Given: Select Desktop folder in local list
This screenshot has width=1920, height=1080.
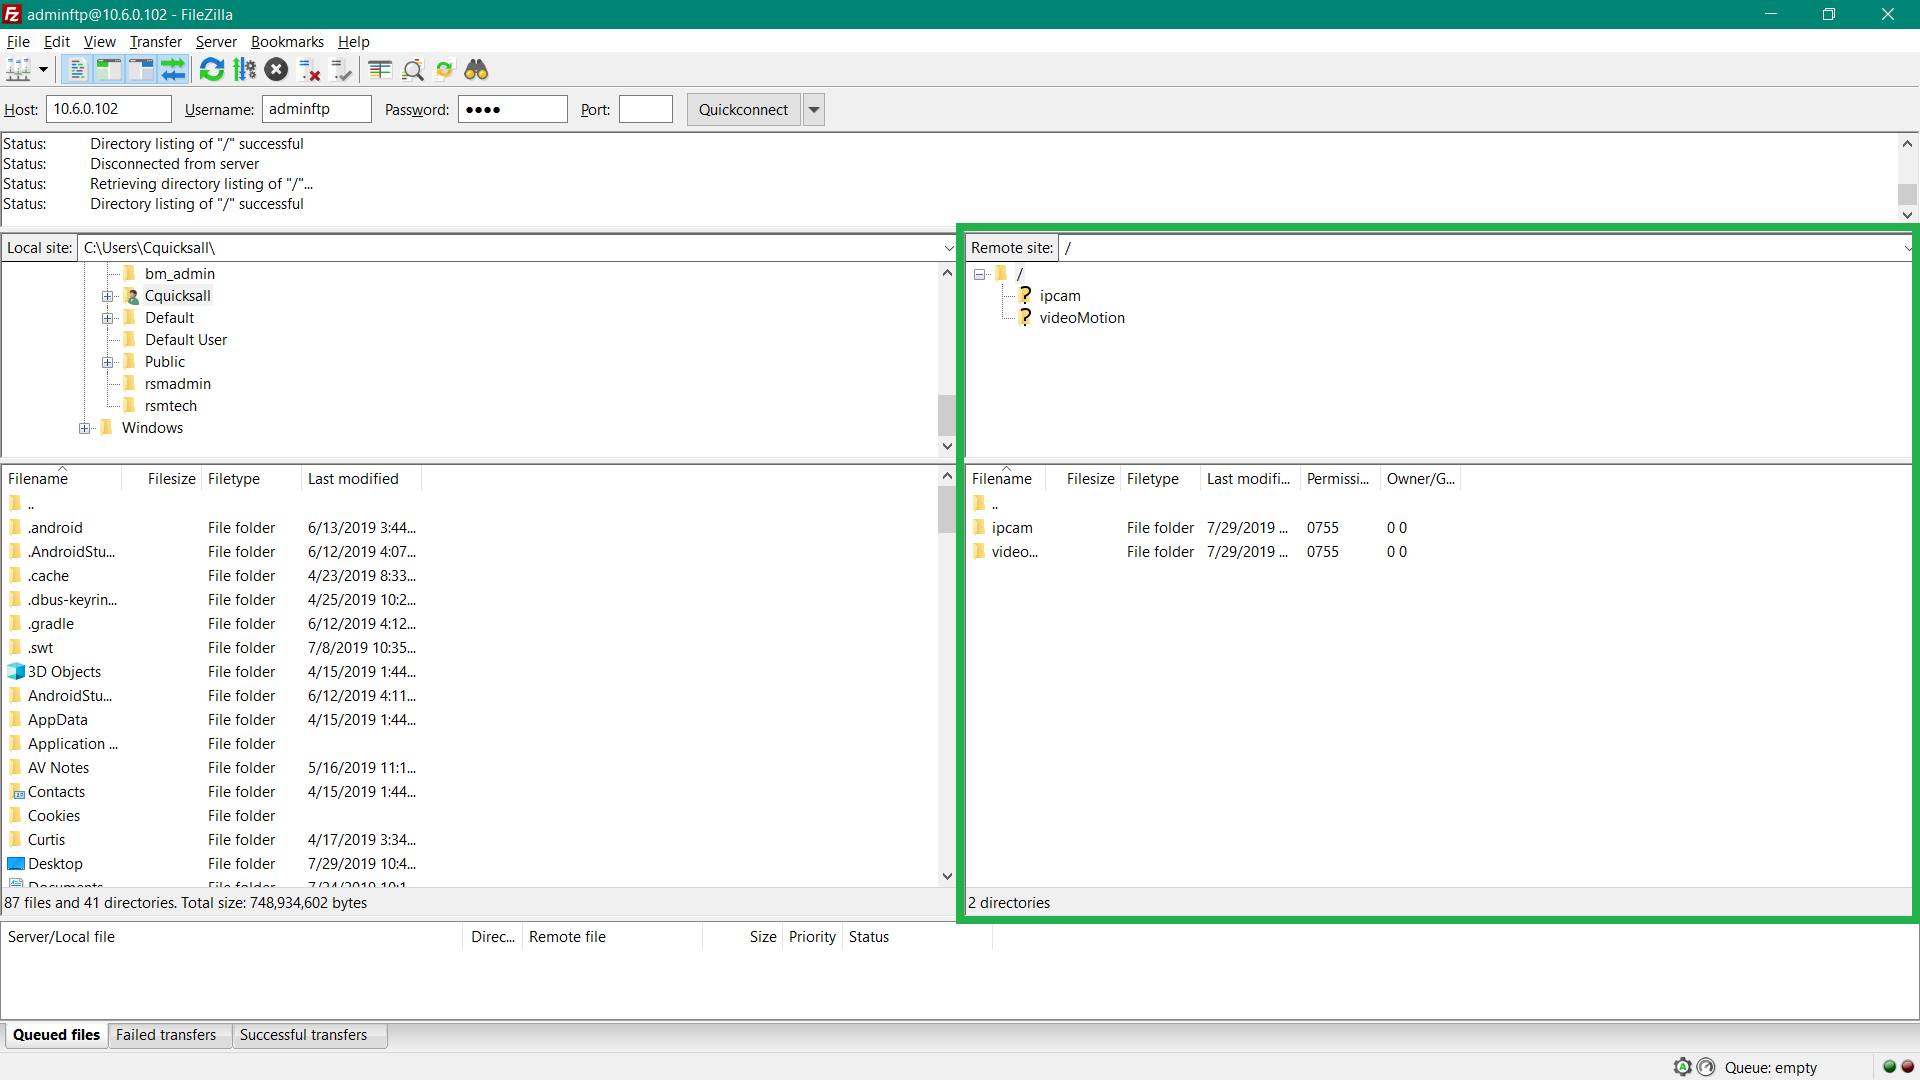Looking at the screenshot, I should (x=55, y=864).
